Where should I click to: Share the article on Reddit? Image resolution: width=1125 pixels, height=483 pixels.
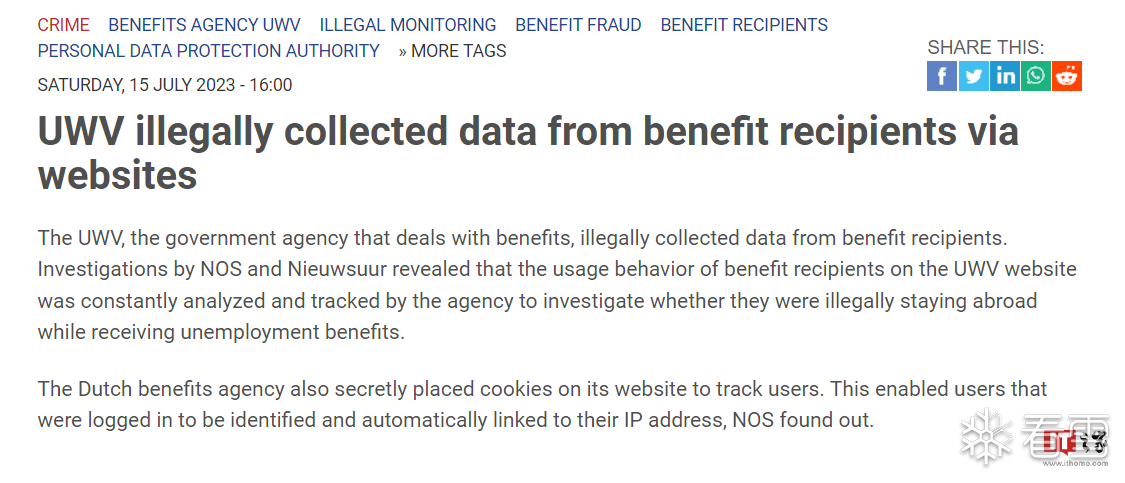click(x=1067, y=76)
